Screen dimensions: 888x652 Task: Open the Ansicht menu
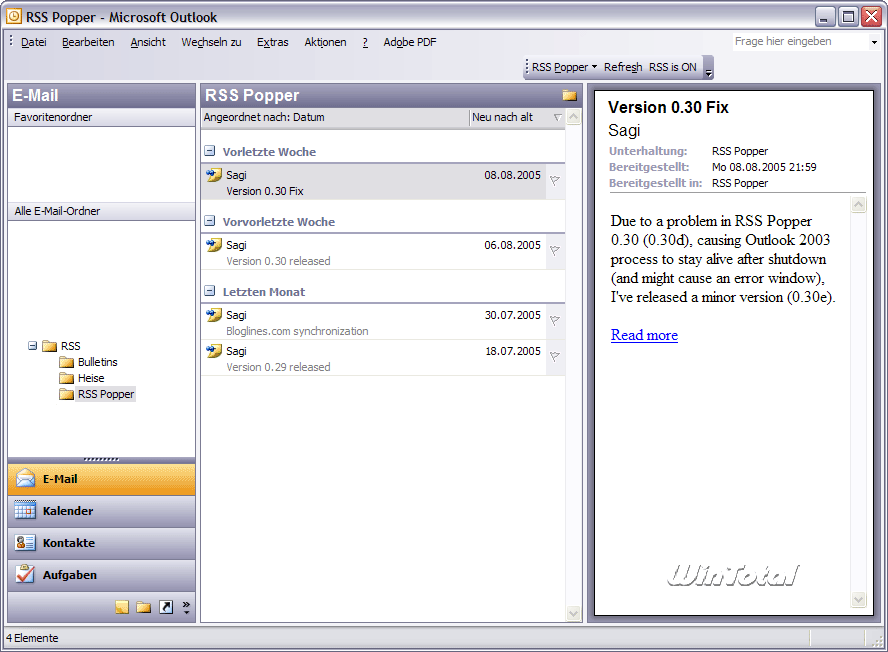tap(148, 42)
